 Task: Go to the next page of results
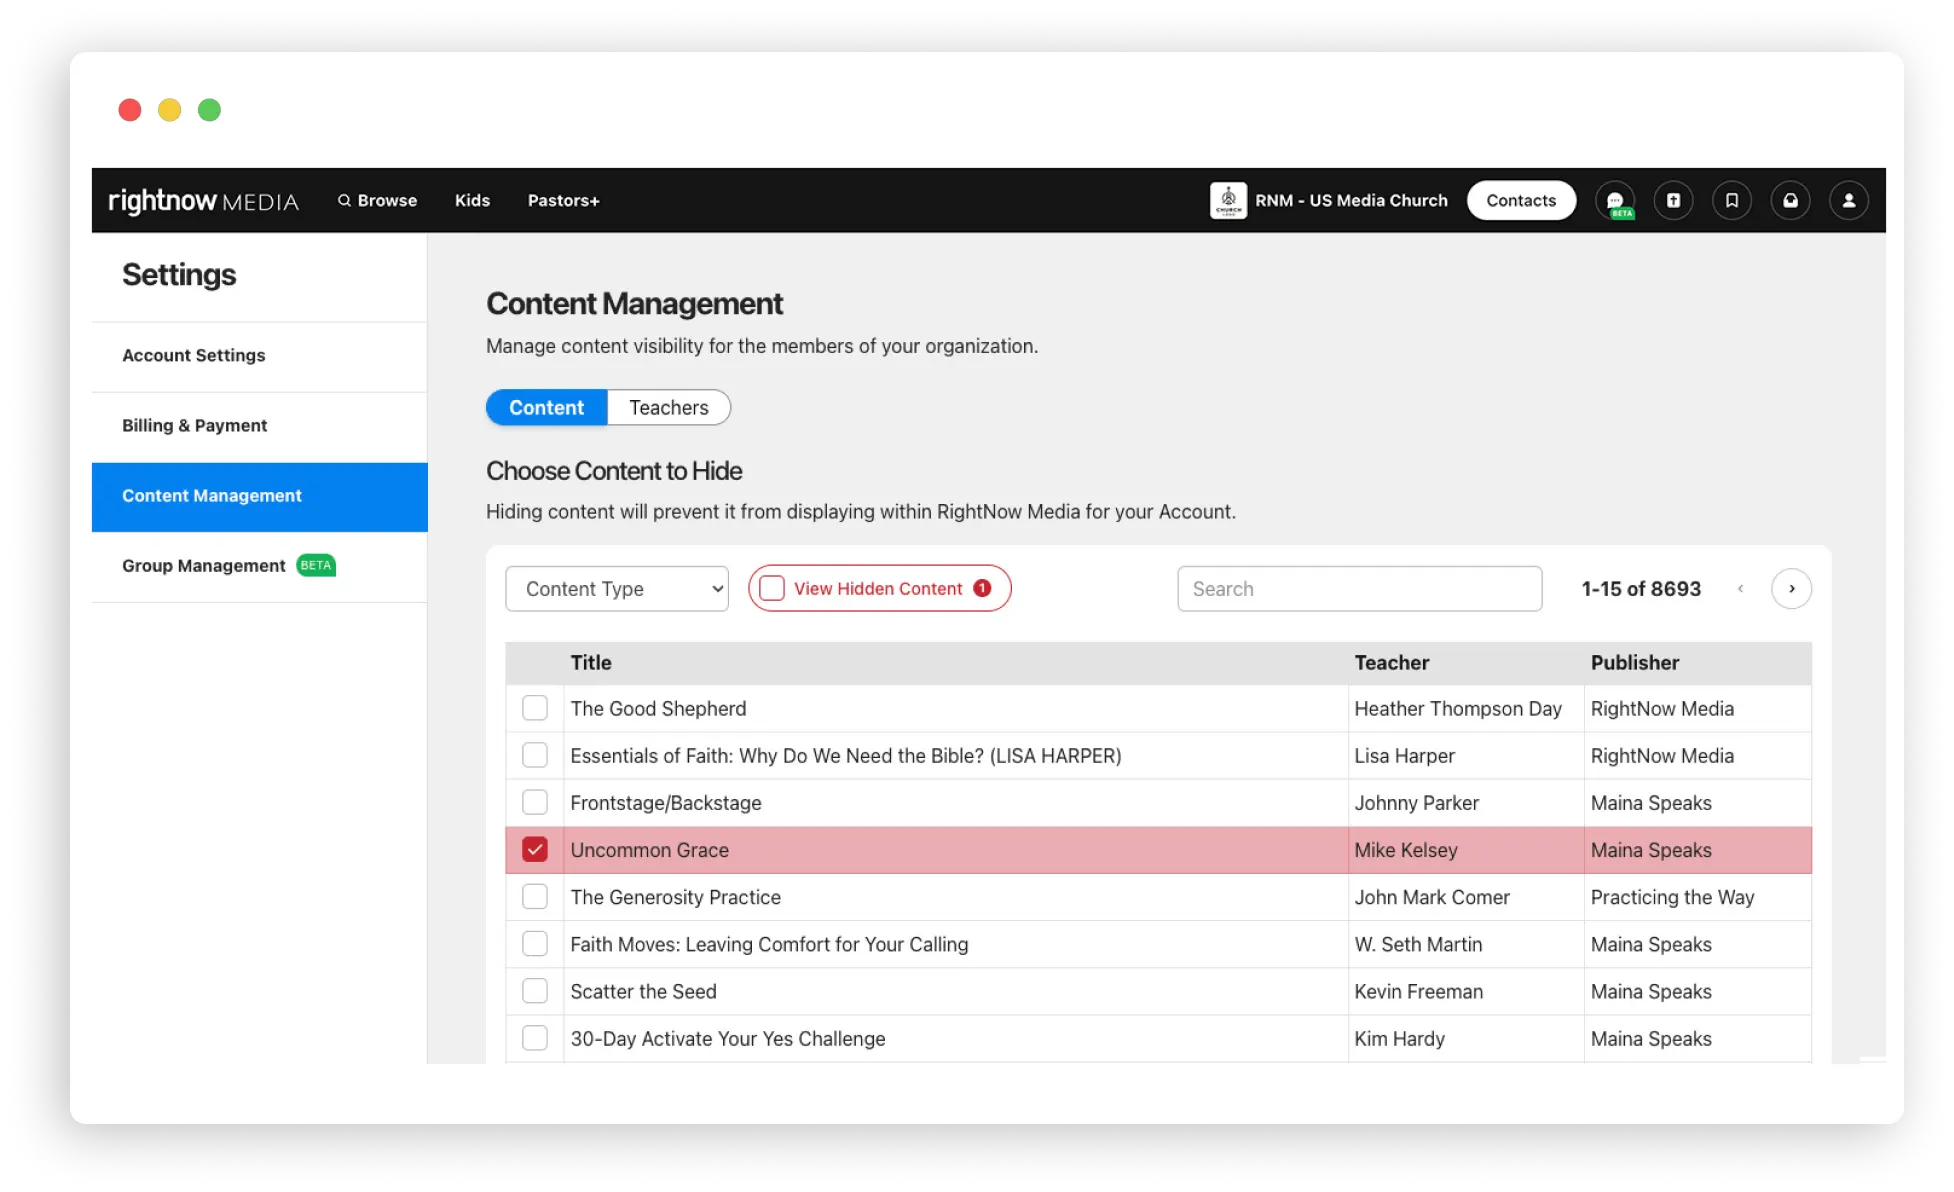tap(1791, 589)
